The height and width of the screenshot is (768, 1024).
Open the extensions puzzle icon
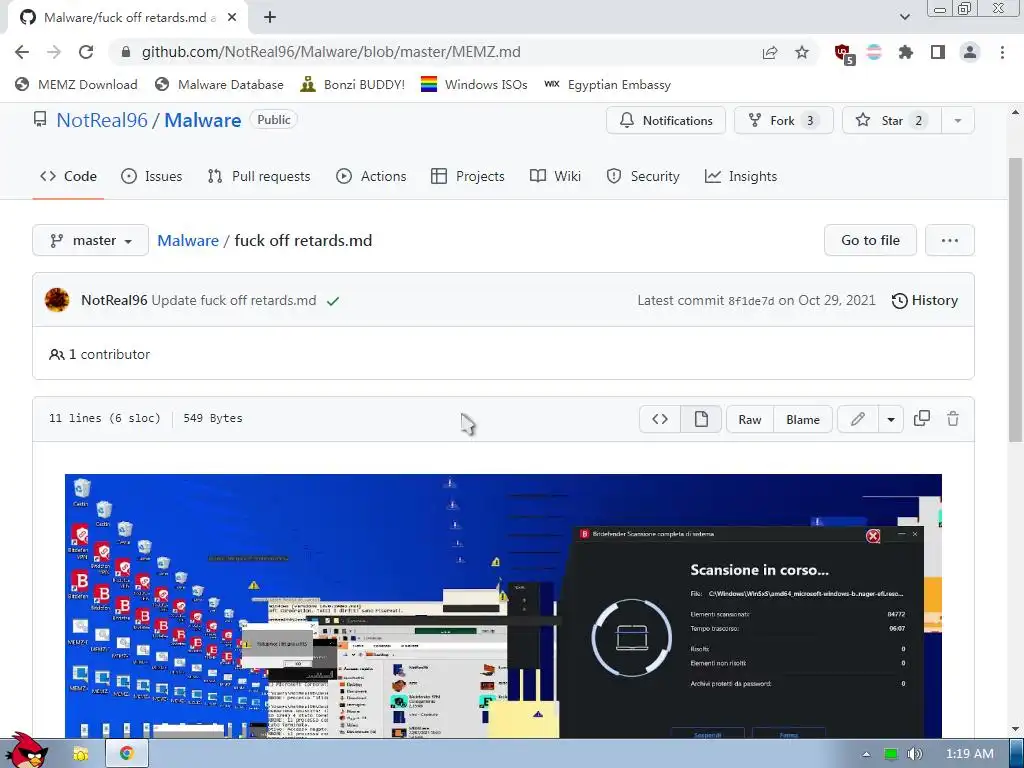pyautogui.click(x=905, y=52)
